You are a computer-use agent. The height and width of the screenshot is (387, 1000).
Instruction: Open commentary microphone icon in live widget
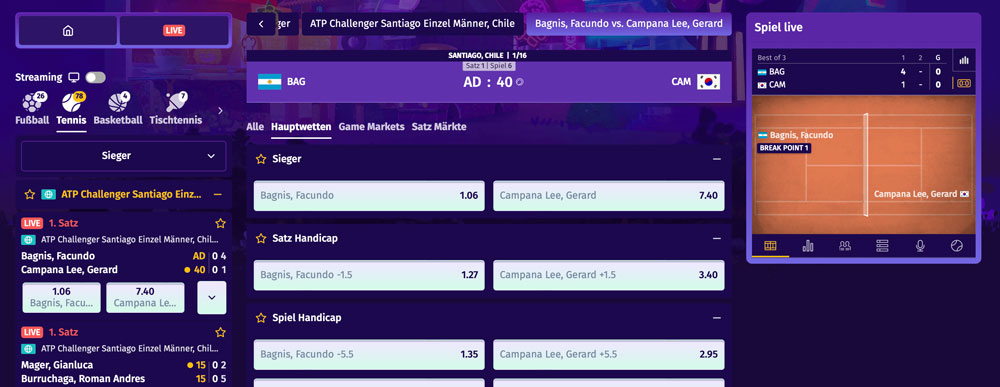[920, 245]
